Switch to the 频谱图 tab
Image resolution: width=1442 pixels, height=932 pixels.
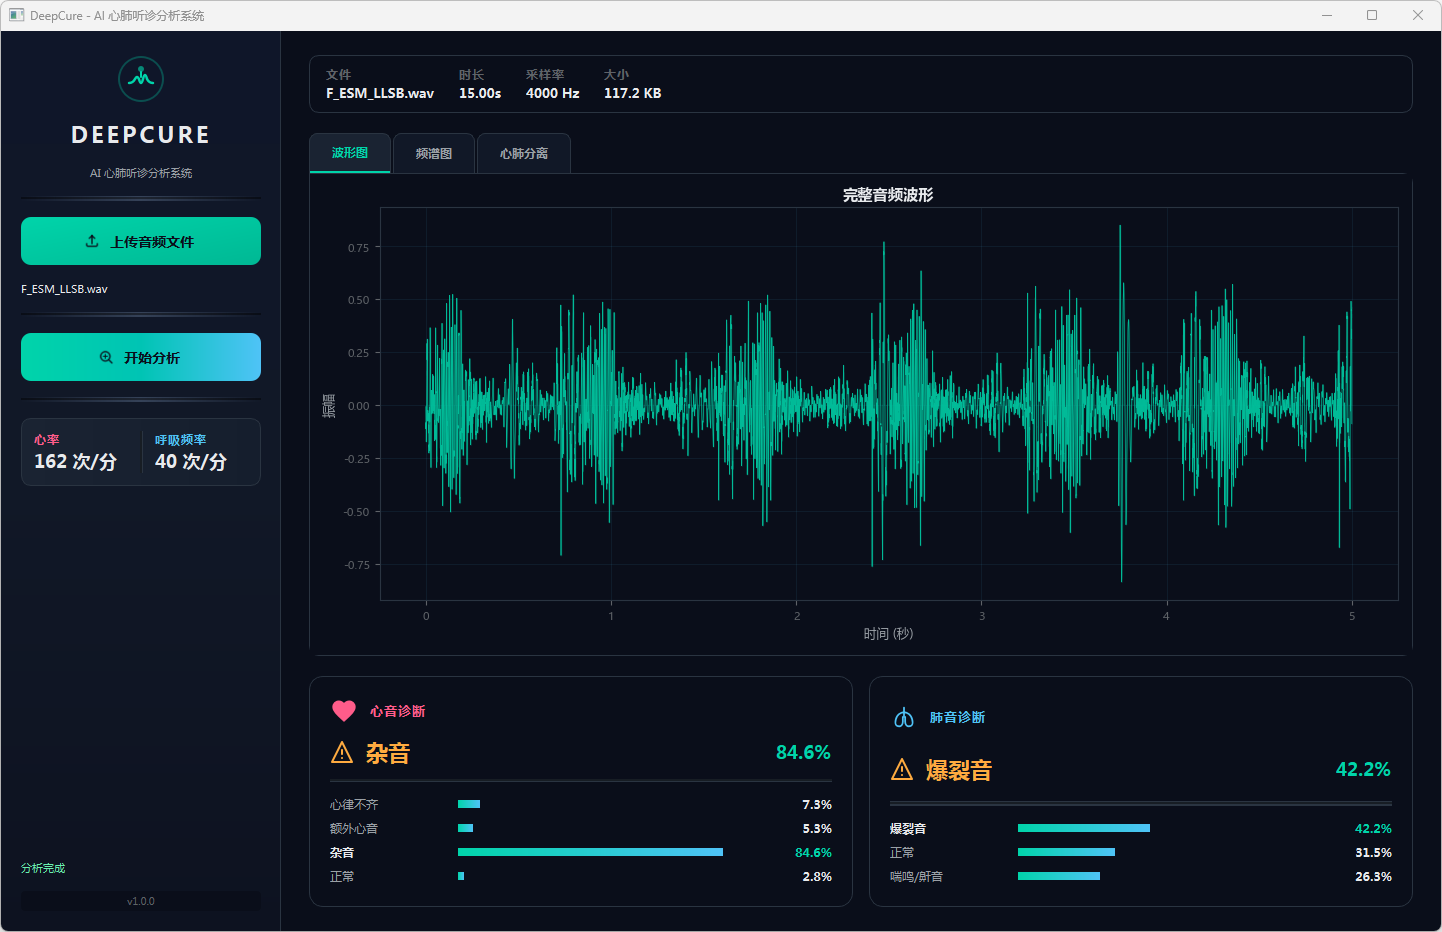click(x=433, y=153)
